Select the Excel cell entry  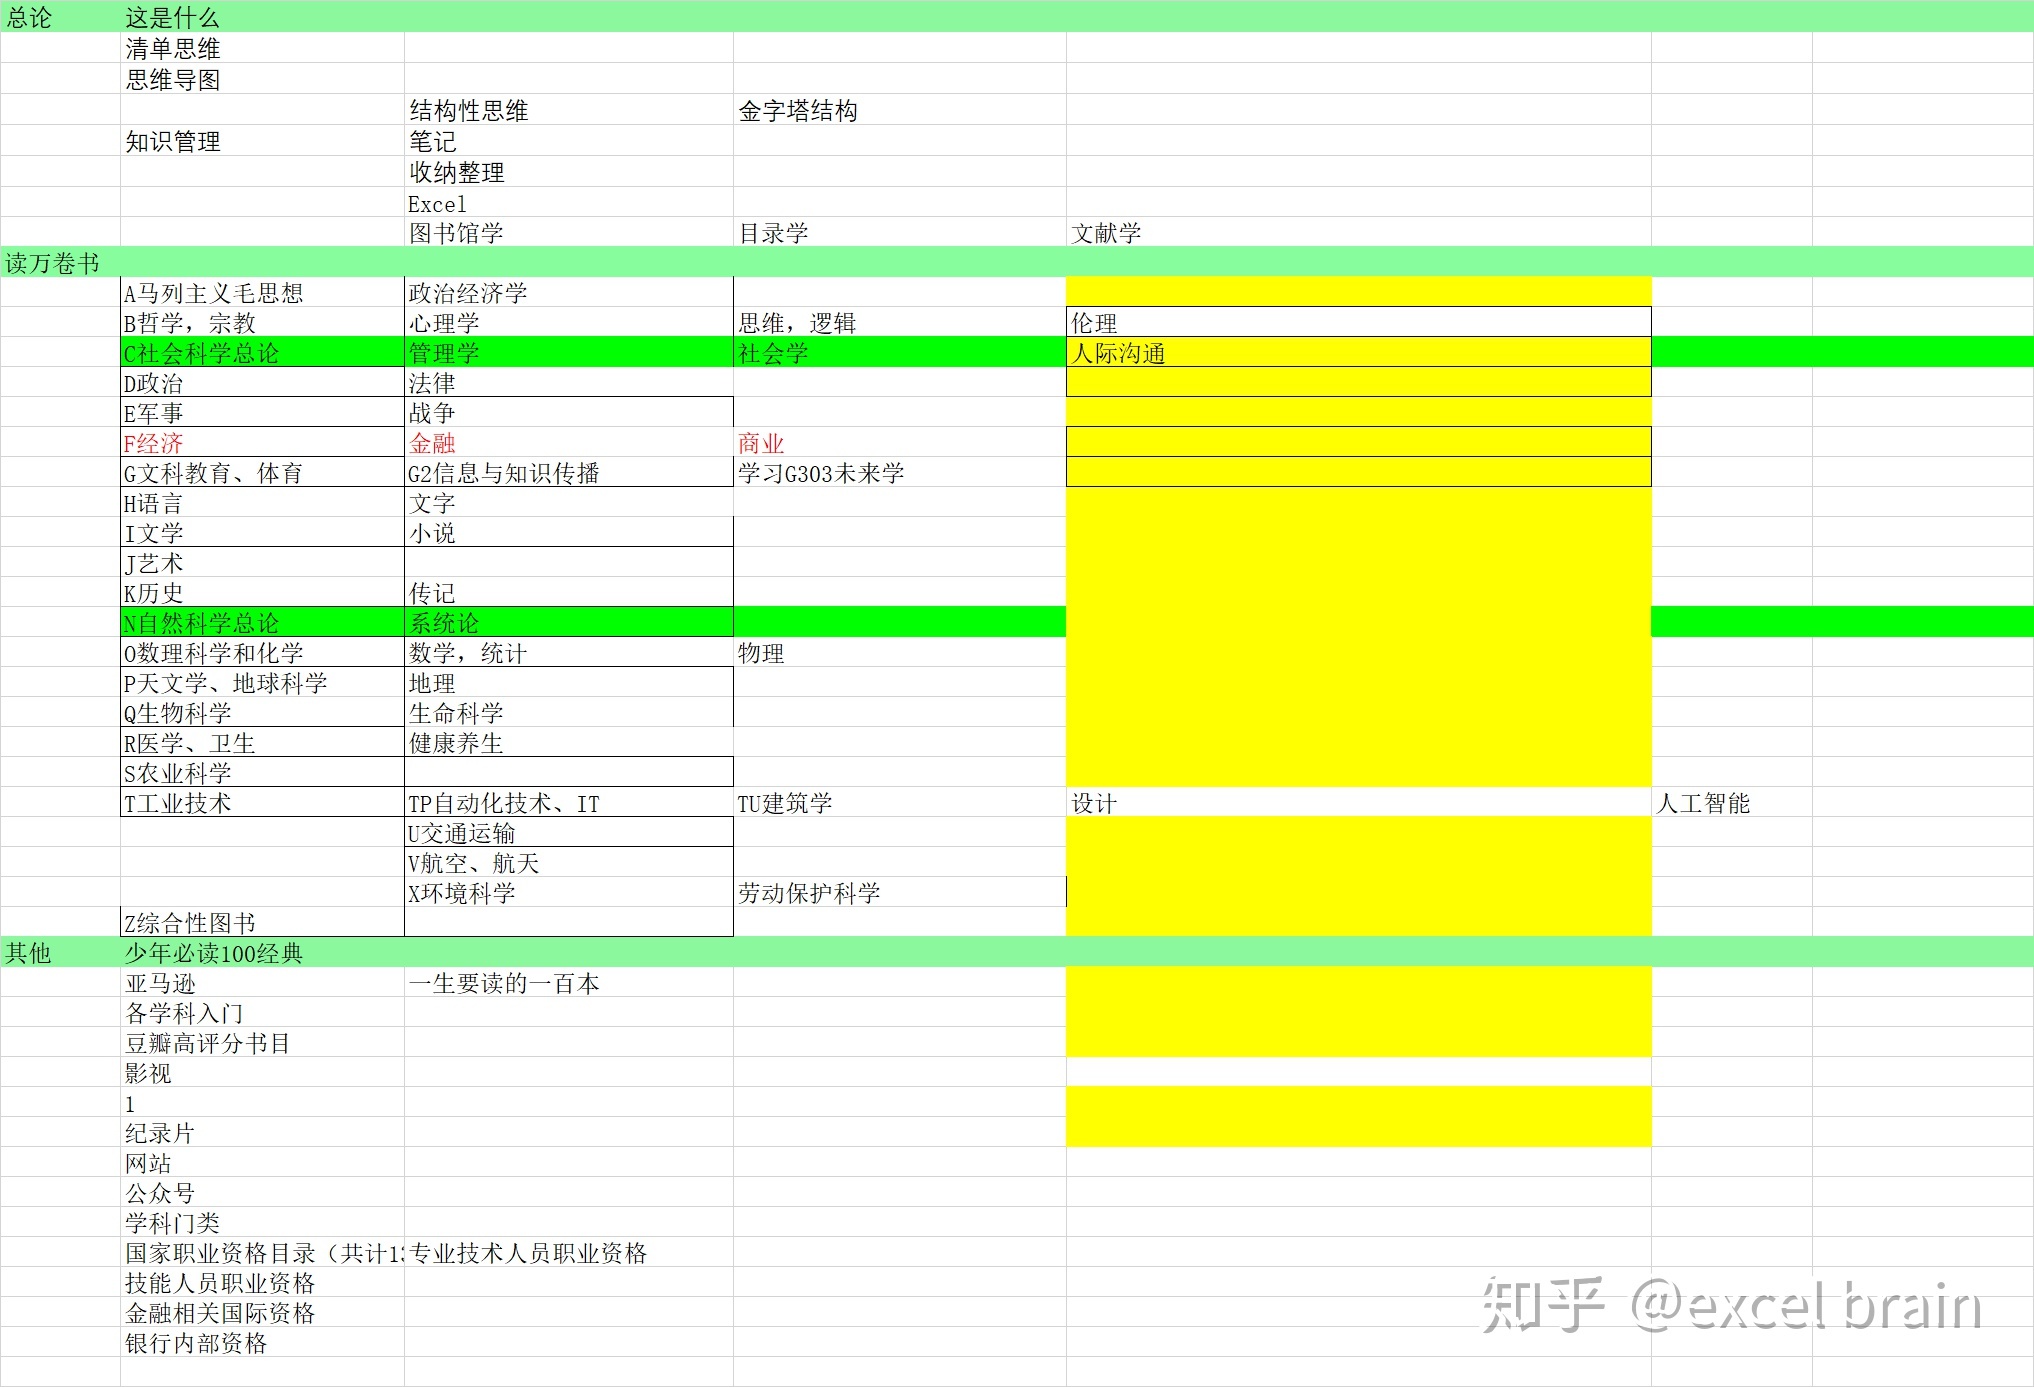pos(437,204)
